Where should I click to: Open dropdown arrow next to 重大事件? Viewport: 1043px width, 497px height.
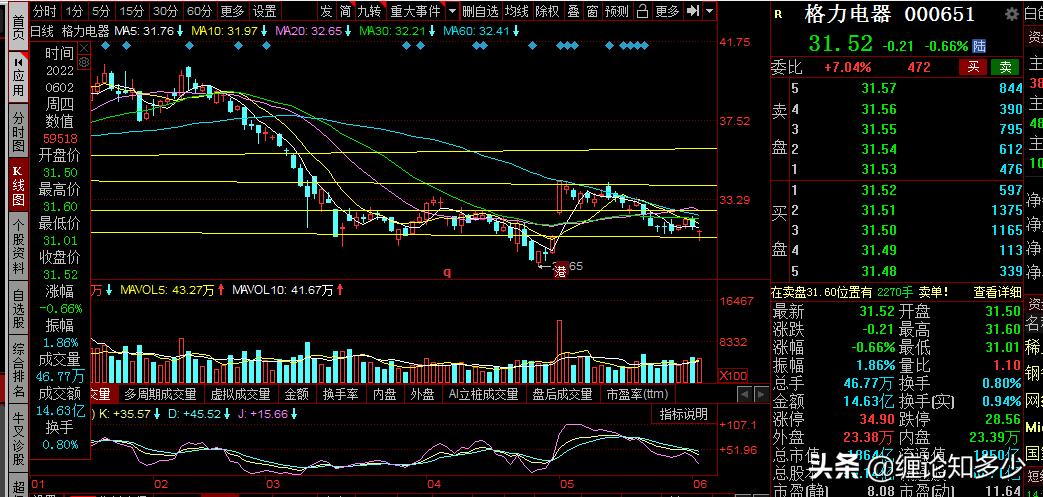(452, 11)
